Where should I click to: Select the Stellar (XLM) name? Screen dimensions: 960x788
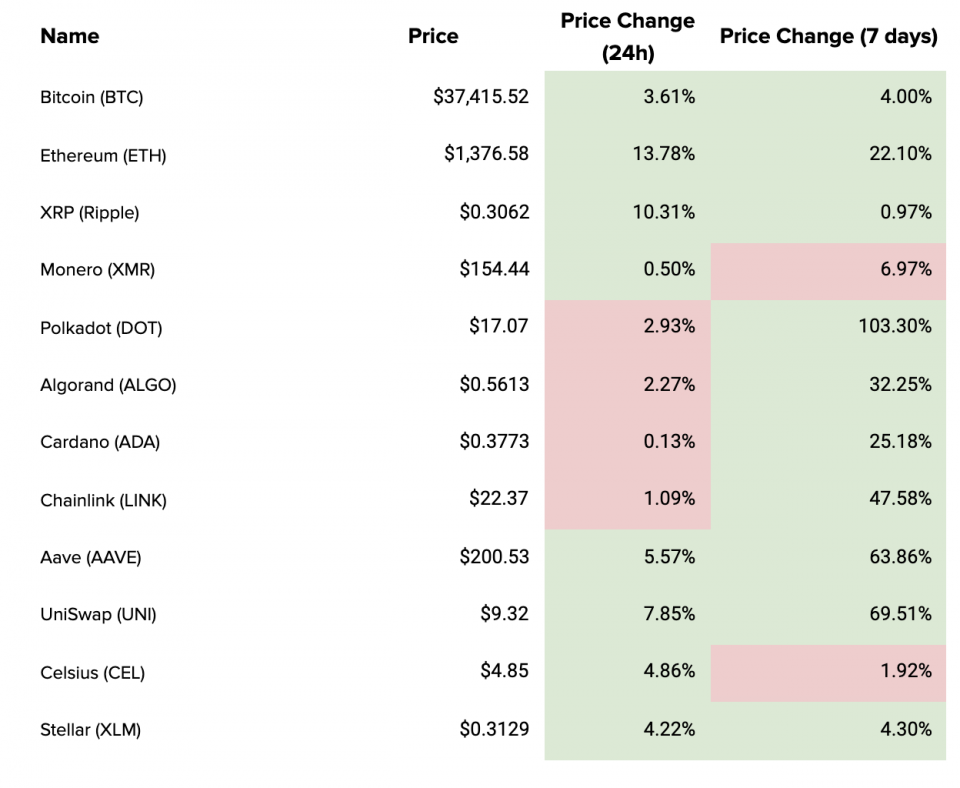[90, 730]
